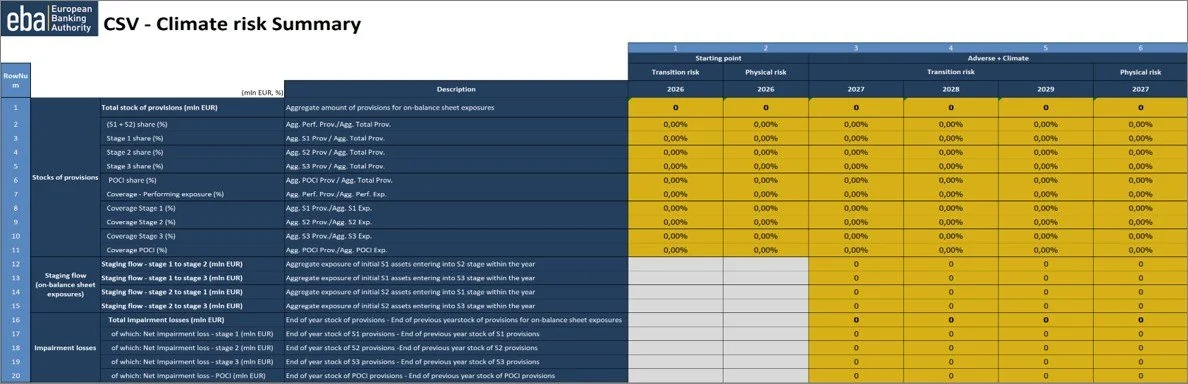
Task: Select "Net impairment loss - stage 1" label
Action: tap(192, 334)
